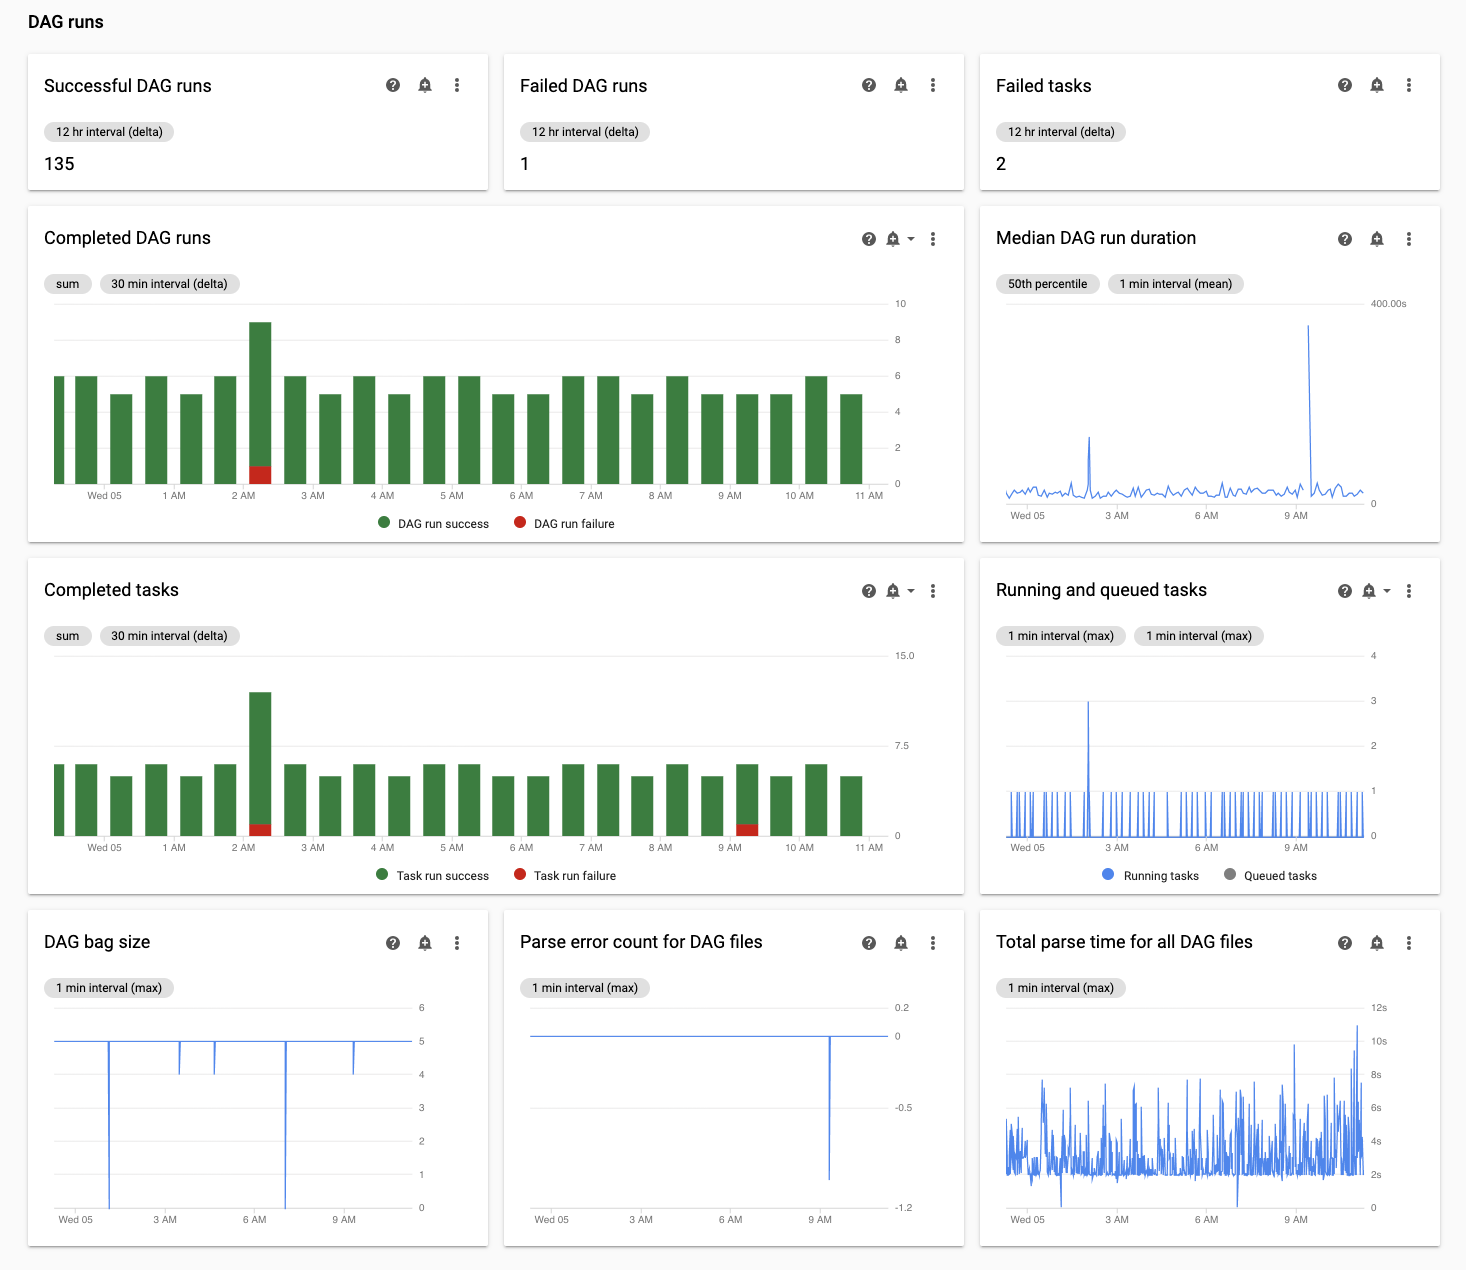1466x1270 pixels.
Task: Click alert bell on Running and queued tasks
Action: 1369,591
